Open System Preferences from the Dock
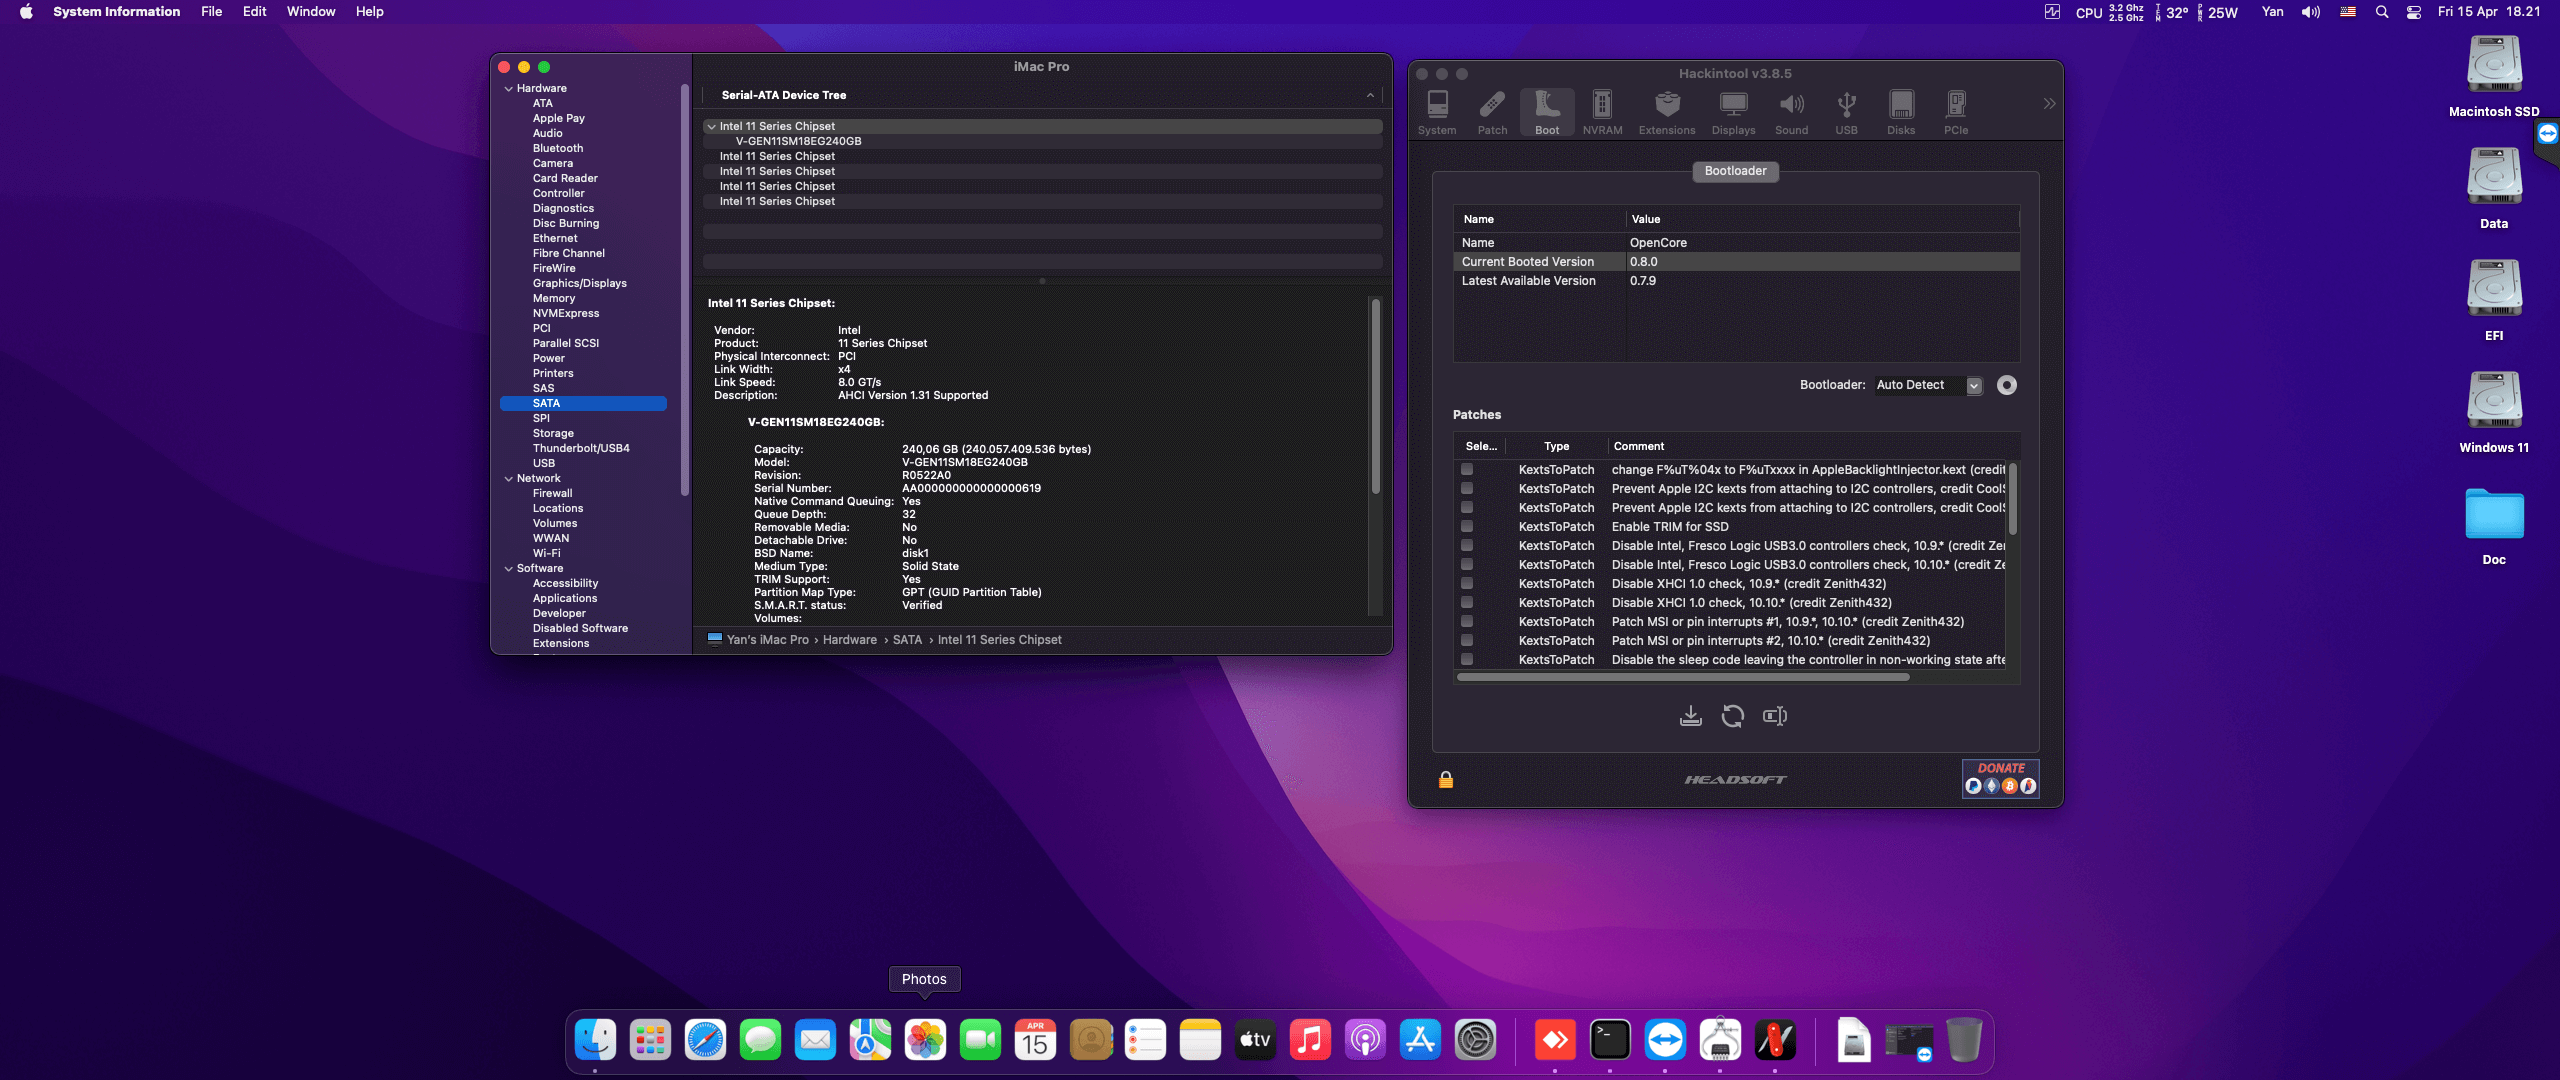2560x1080 pixels. click(1475, 1040)
